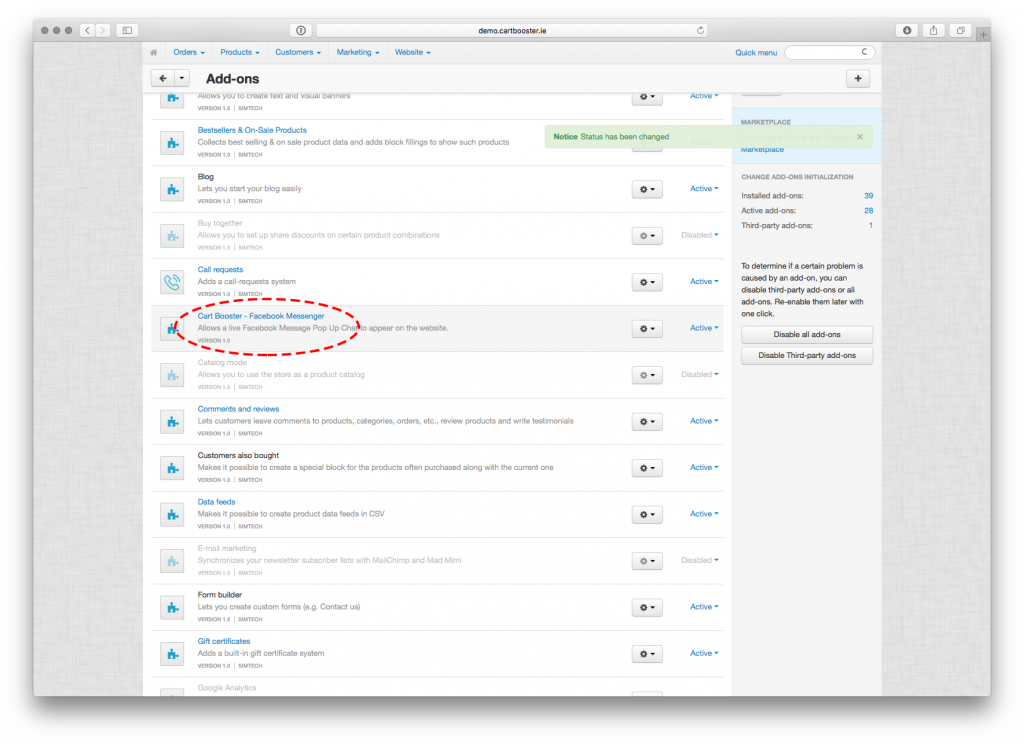Click the Safari address bar

click(512, 30)
